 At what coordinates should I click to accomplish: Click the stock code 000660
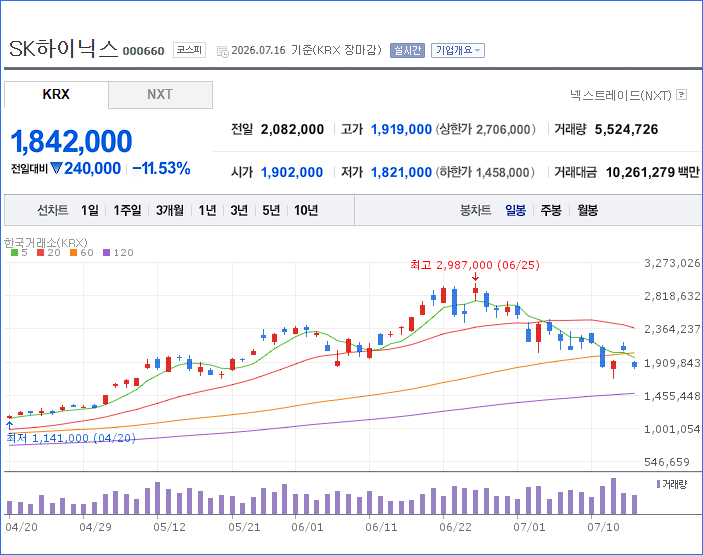(x=143, y=51)
